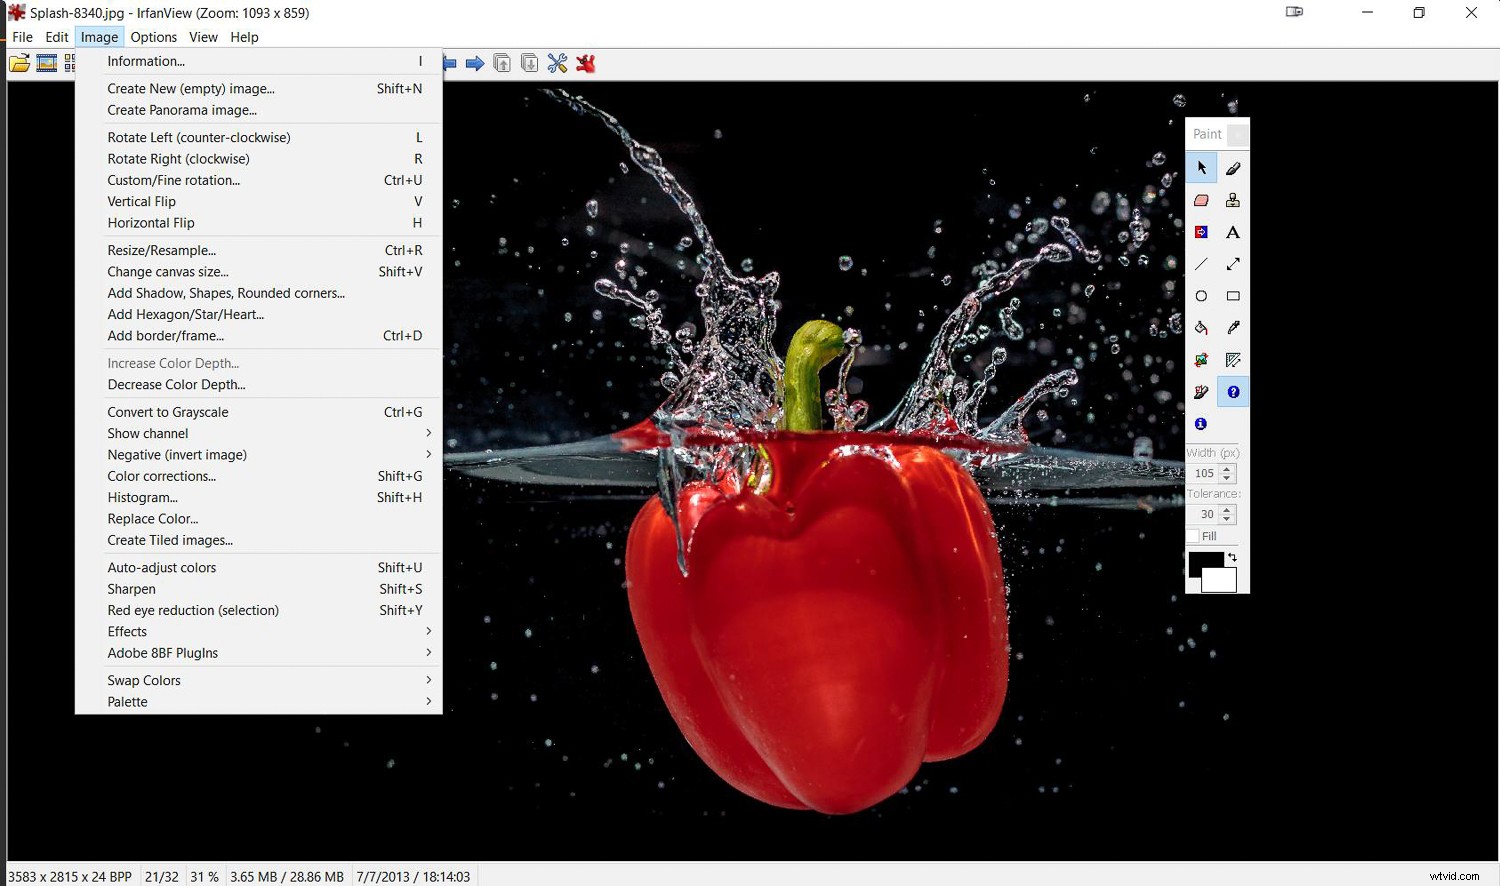Open the Options menu
The height and width of the screenshot is (886, 1500).
[x=154, y=37]
